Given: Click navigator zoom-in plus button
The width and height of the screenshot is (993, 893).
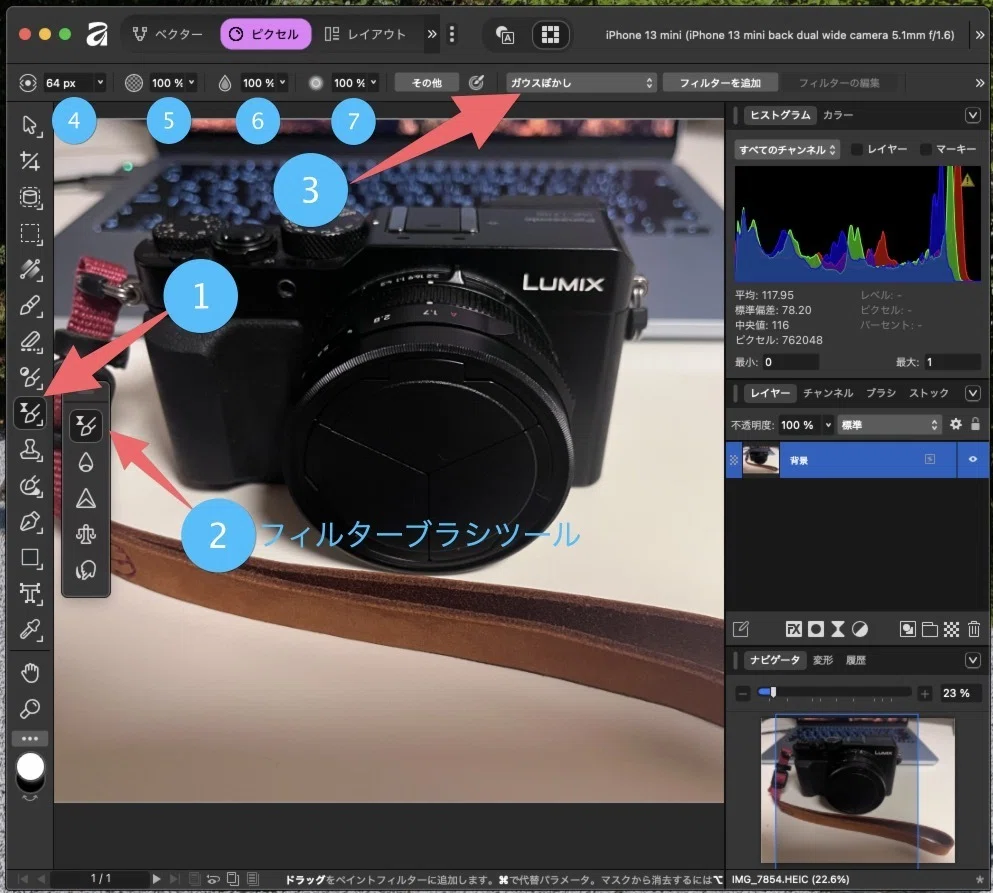Looking at the screenshot, I should pos(925,694).
